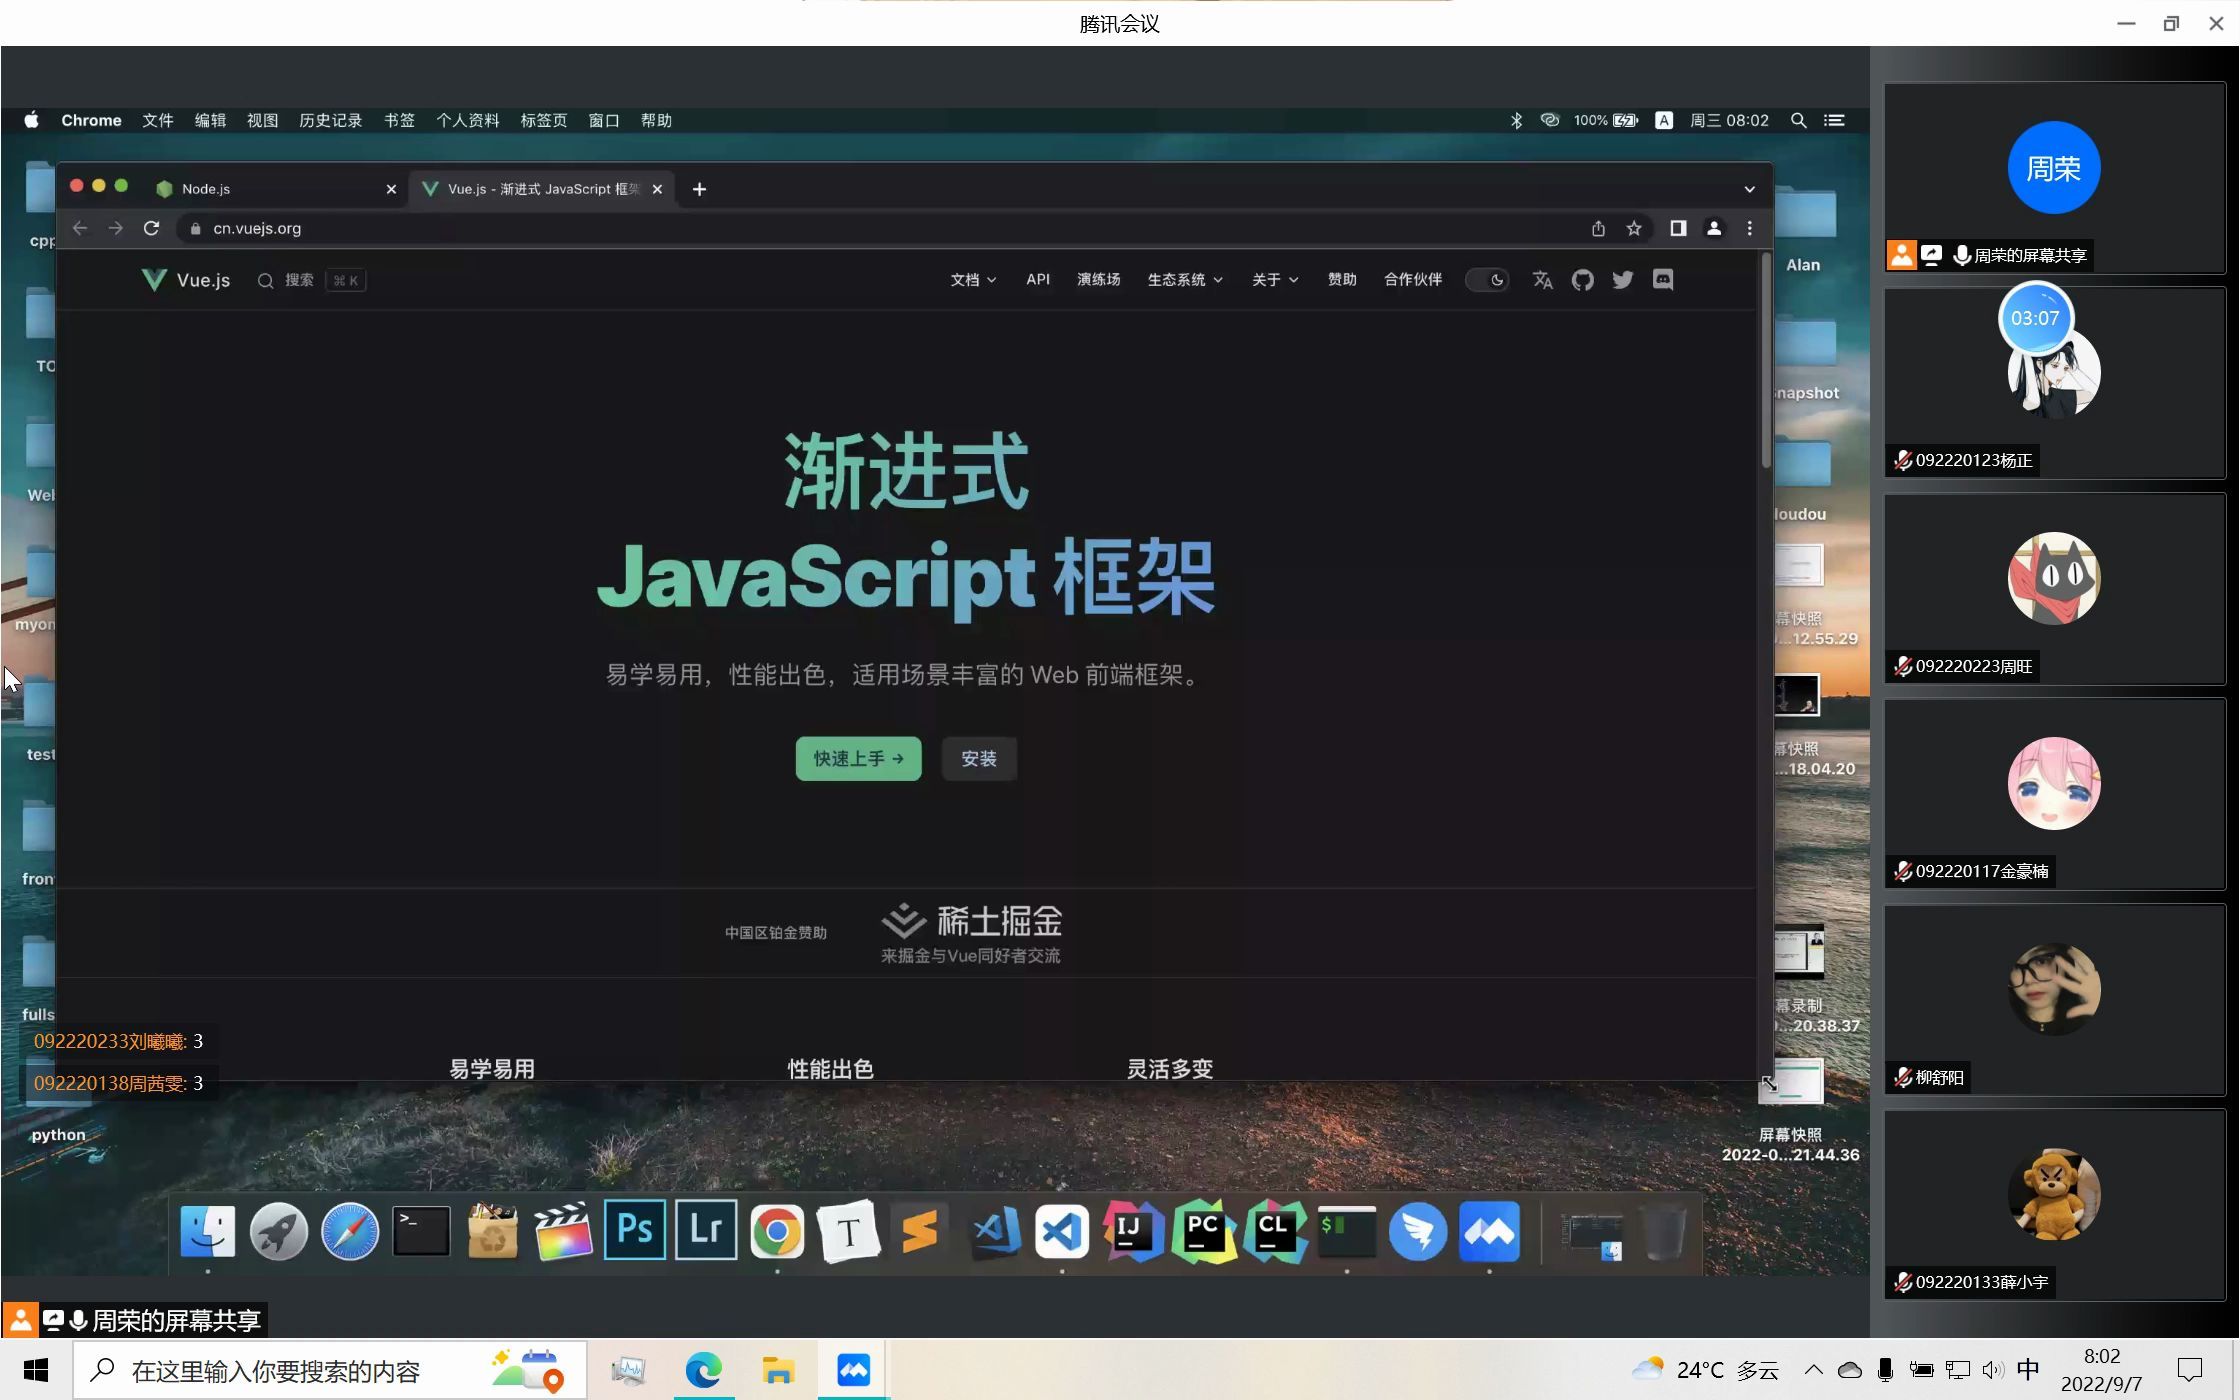Viewport: 2240px width, 1400px height.
Task: Open Finder in the Mac dock
Action: point(207,1231)
